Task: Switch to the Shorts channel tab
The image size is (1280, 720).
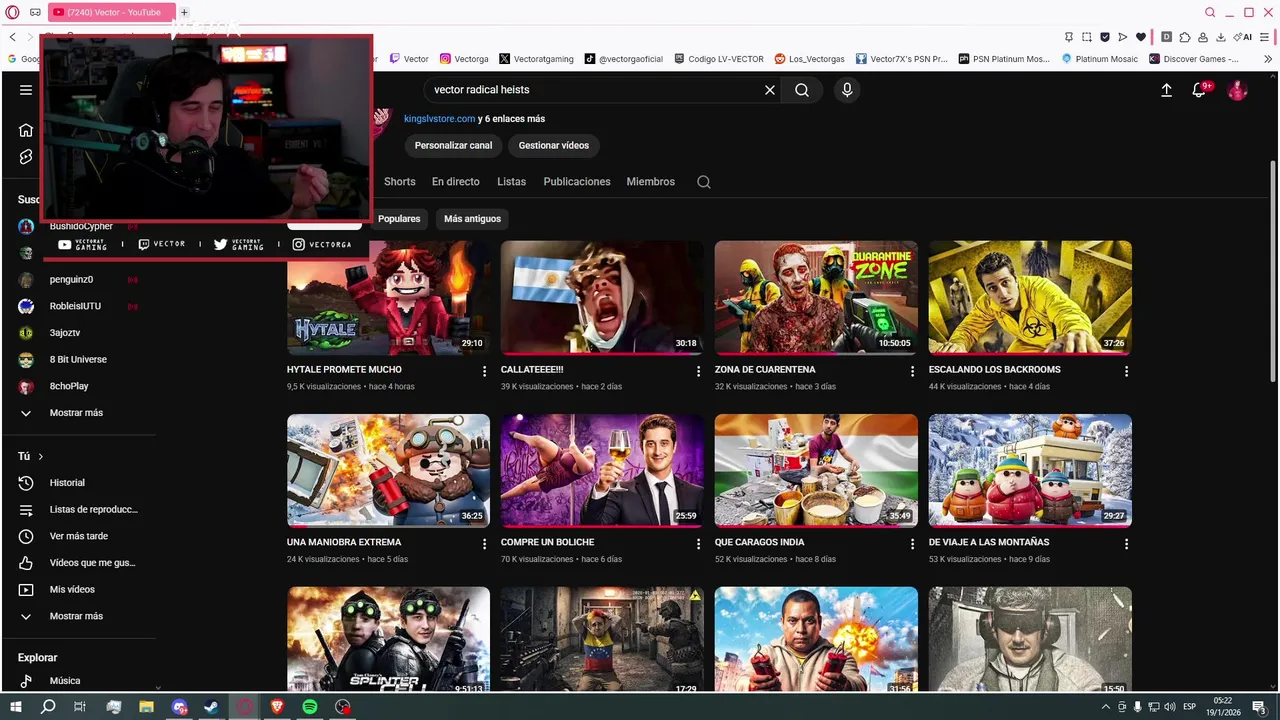Action: [399, 182]
